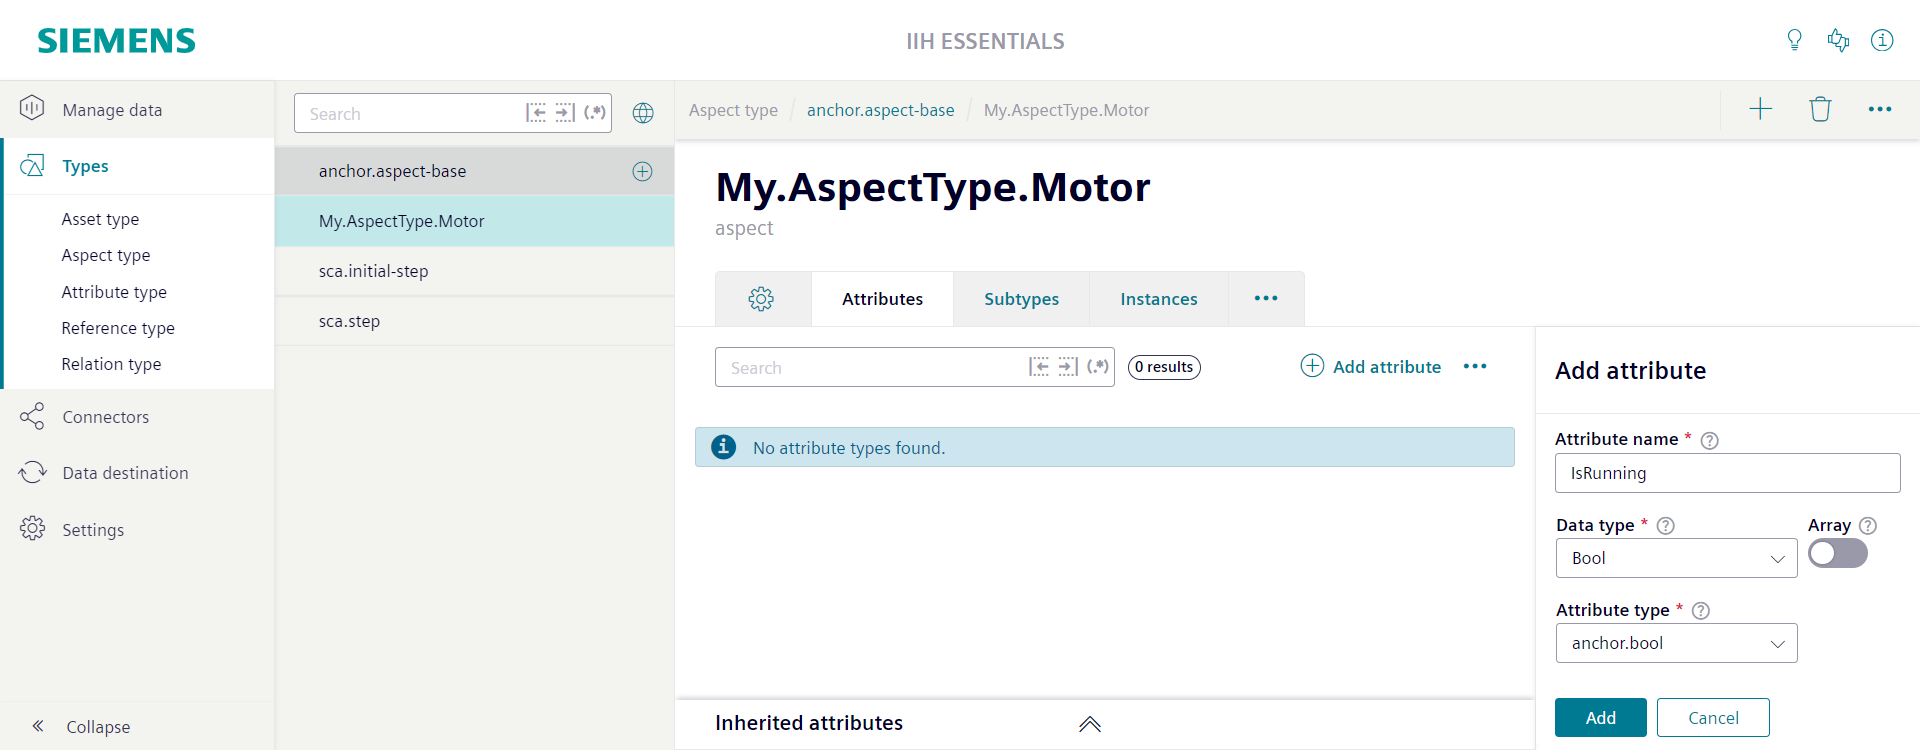Switch to the Instances tab
The image size is (1920, 750).
coord(1158,298)
